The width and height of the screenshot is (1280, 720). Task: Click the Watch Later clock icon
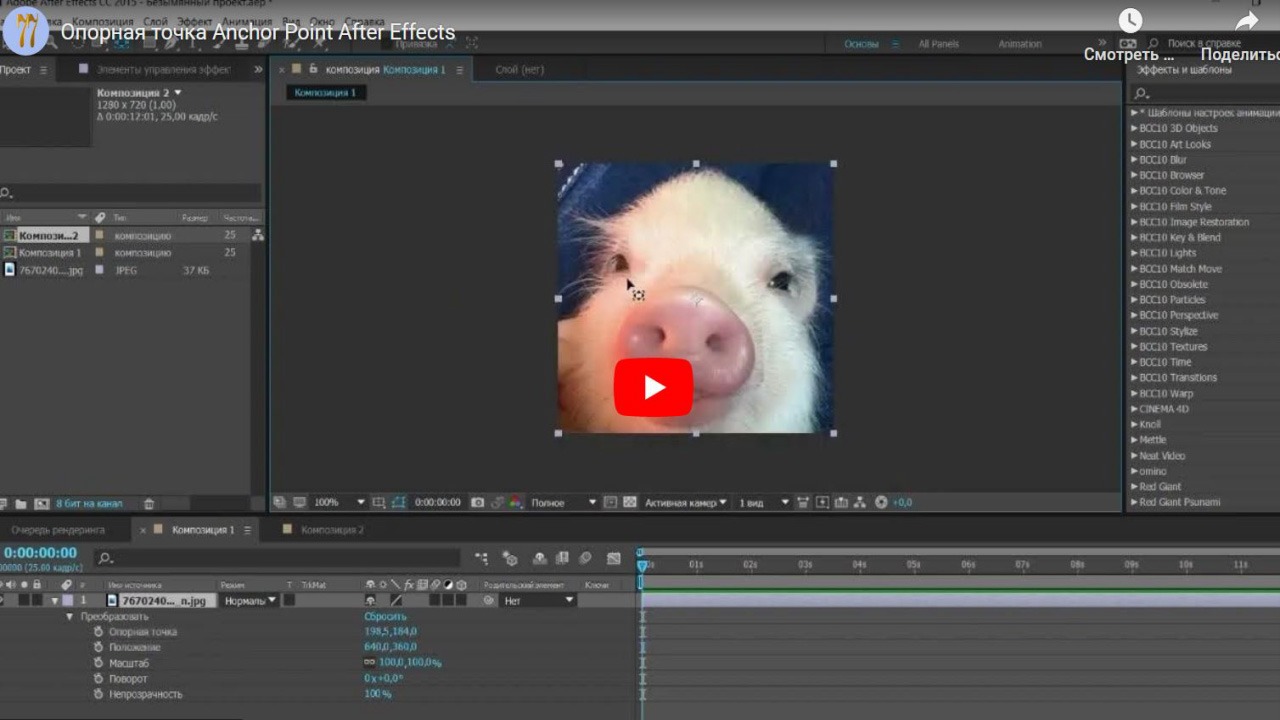[1130, 21]
